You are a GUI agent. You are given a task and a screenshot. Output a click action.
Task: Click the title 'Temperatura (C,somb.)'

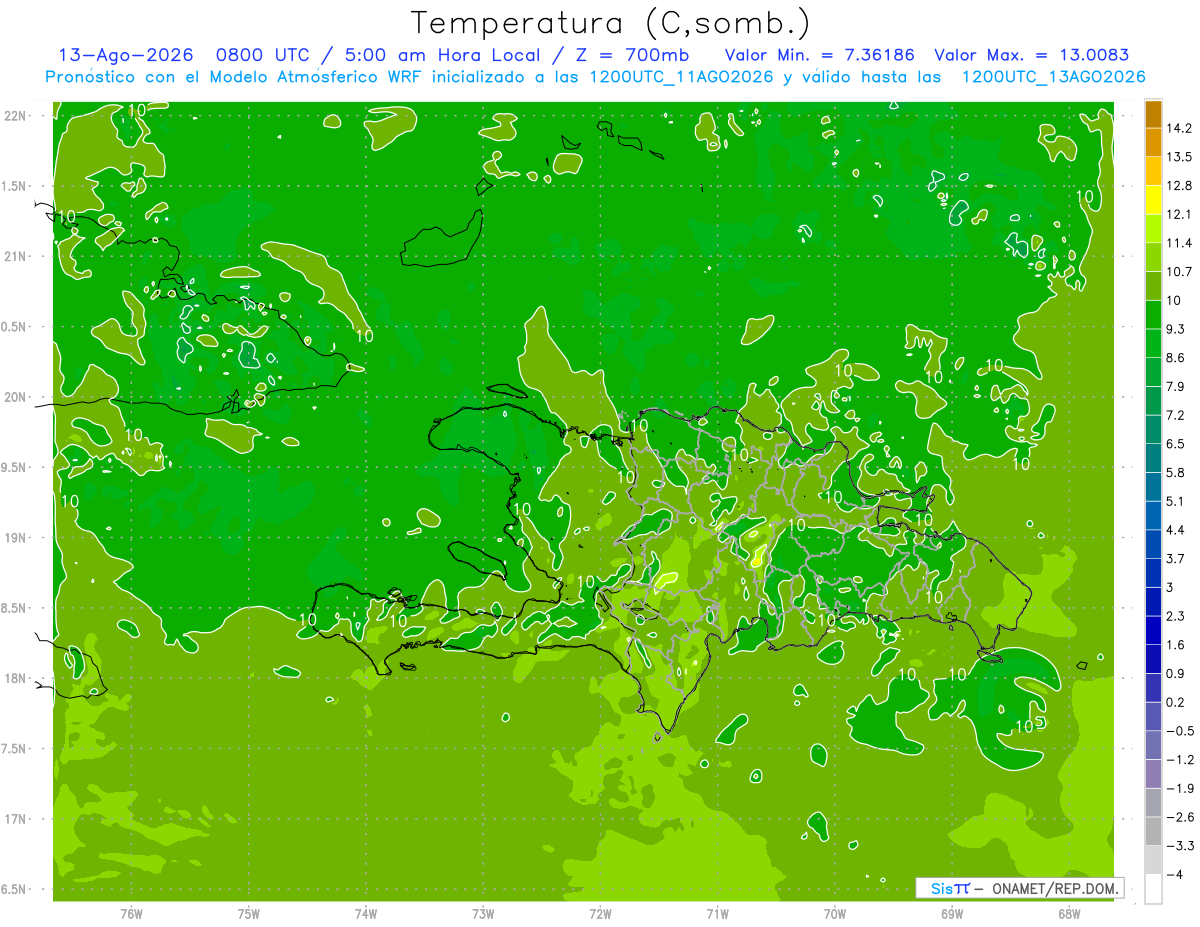[610, 23]
